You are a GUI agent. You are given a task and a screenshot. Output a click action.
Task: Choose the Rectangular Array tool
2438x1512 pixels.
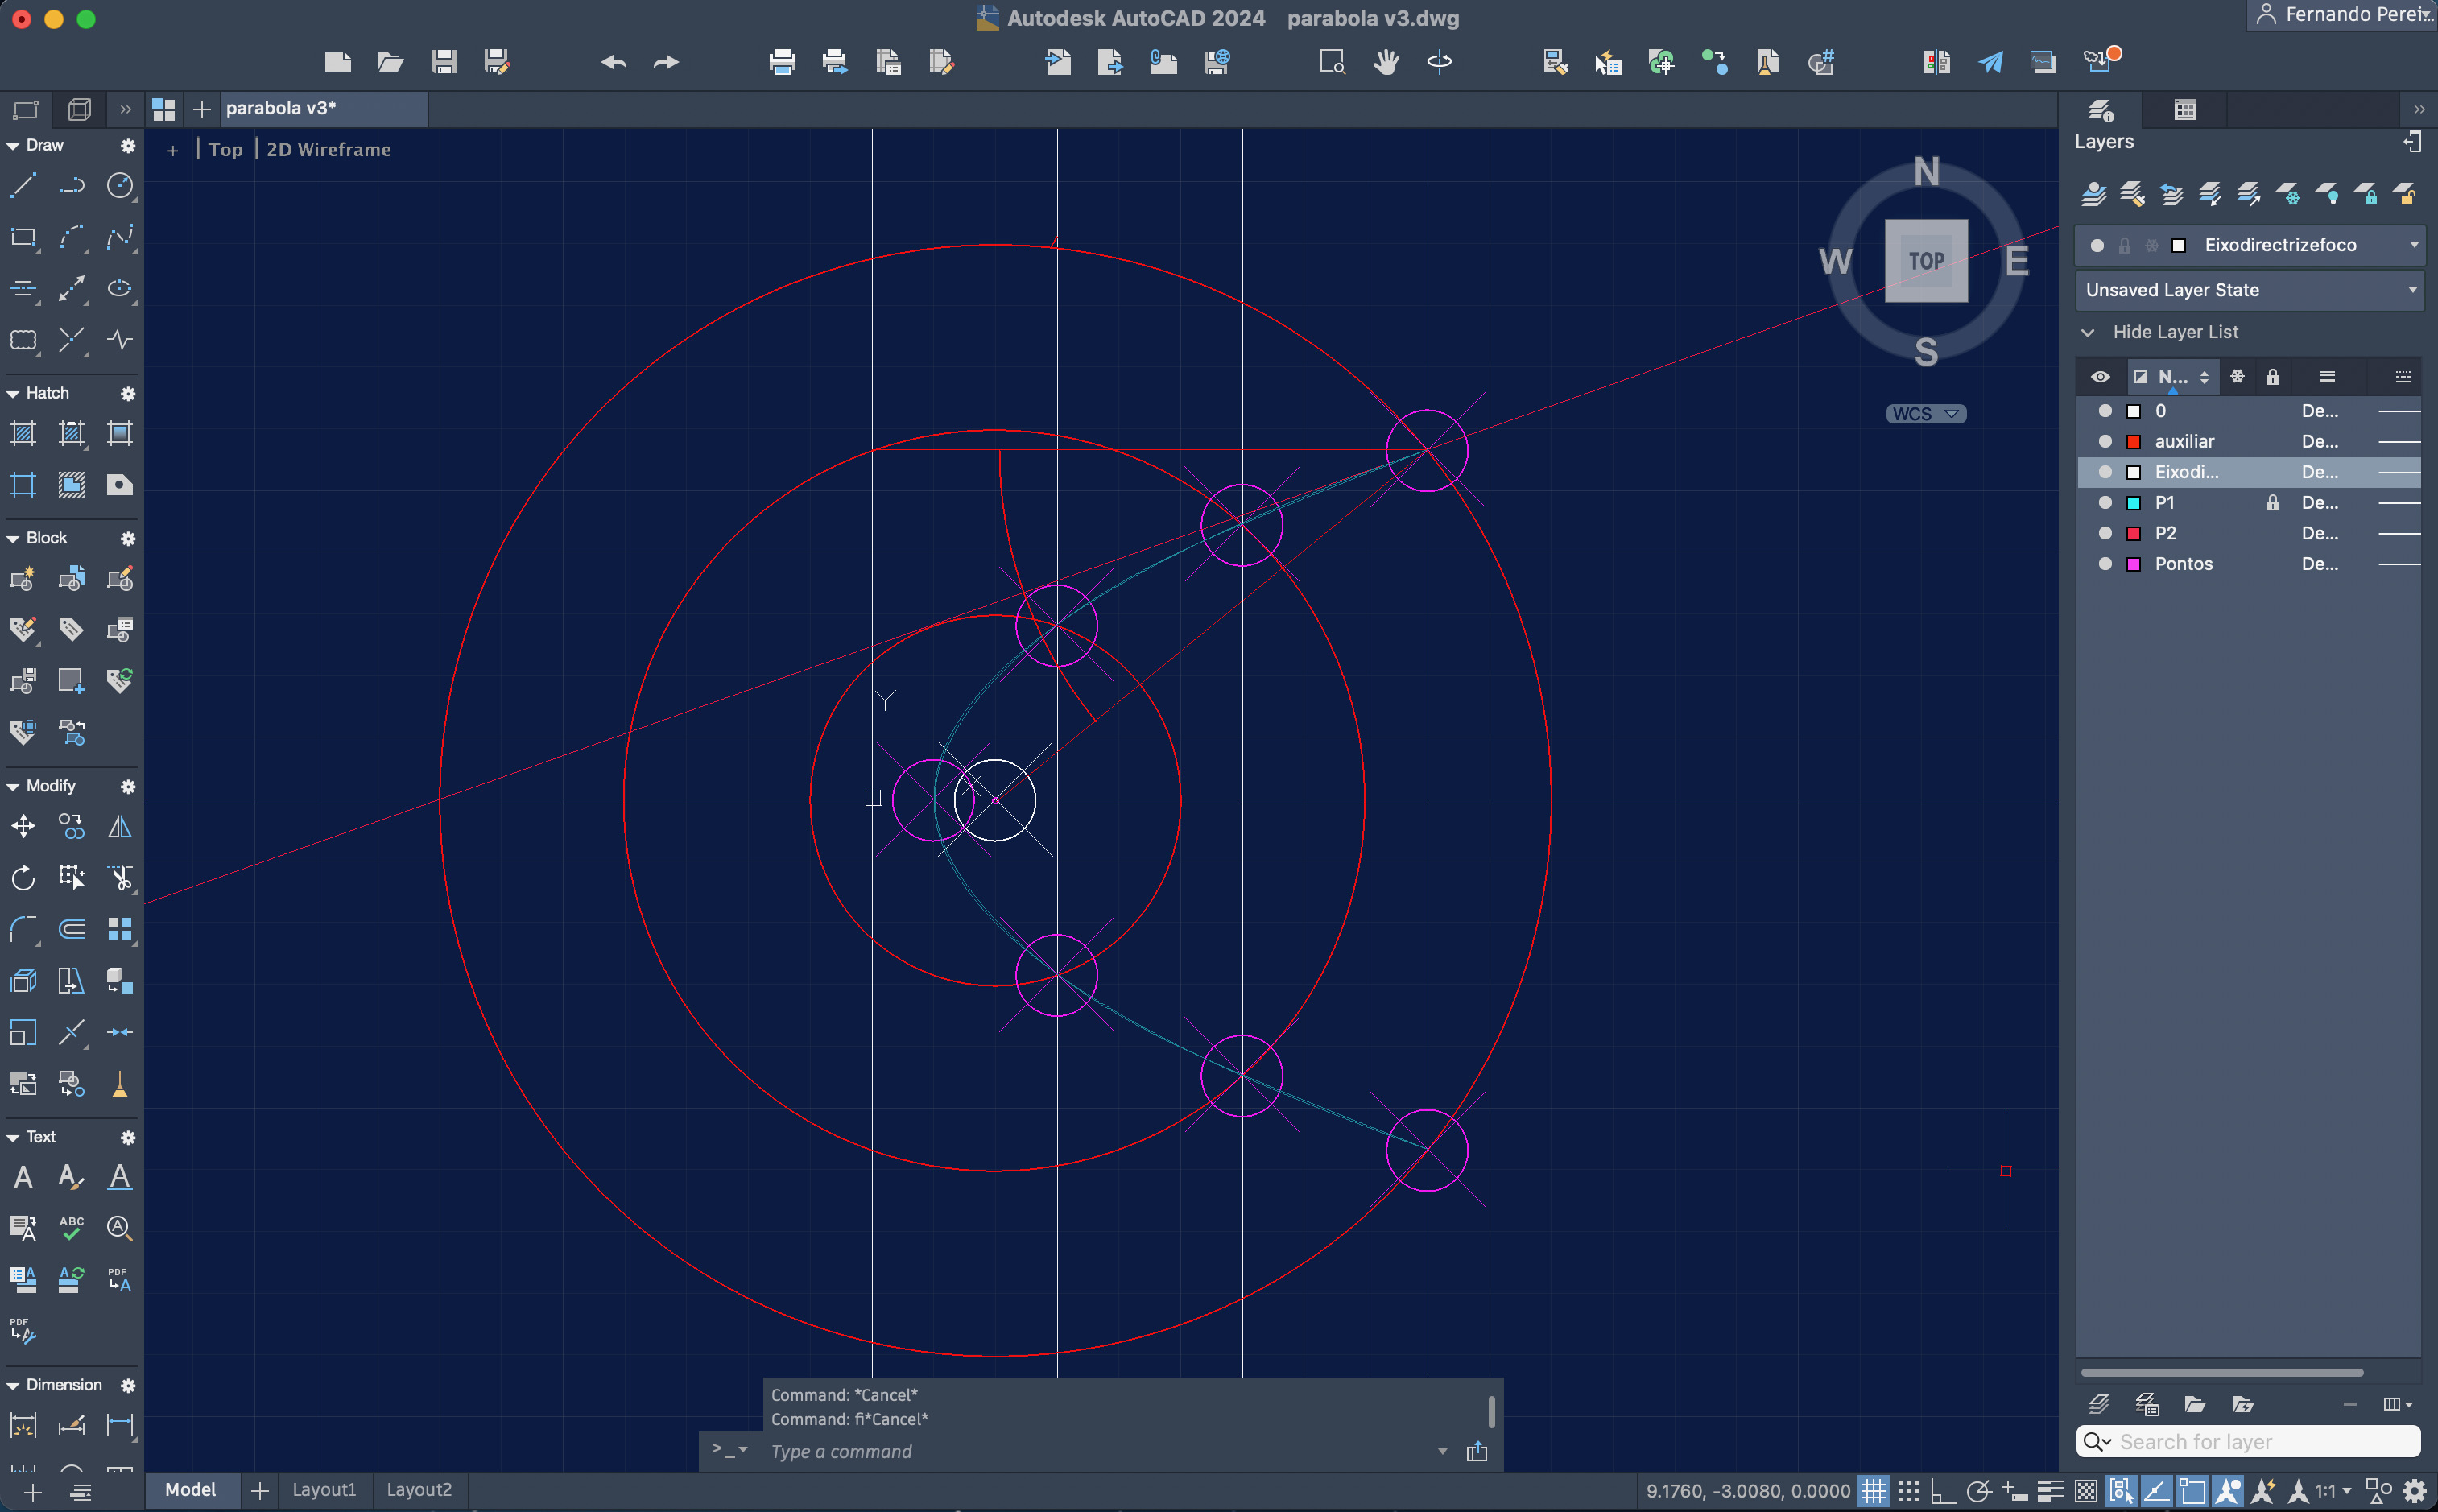point(120,930)
